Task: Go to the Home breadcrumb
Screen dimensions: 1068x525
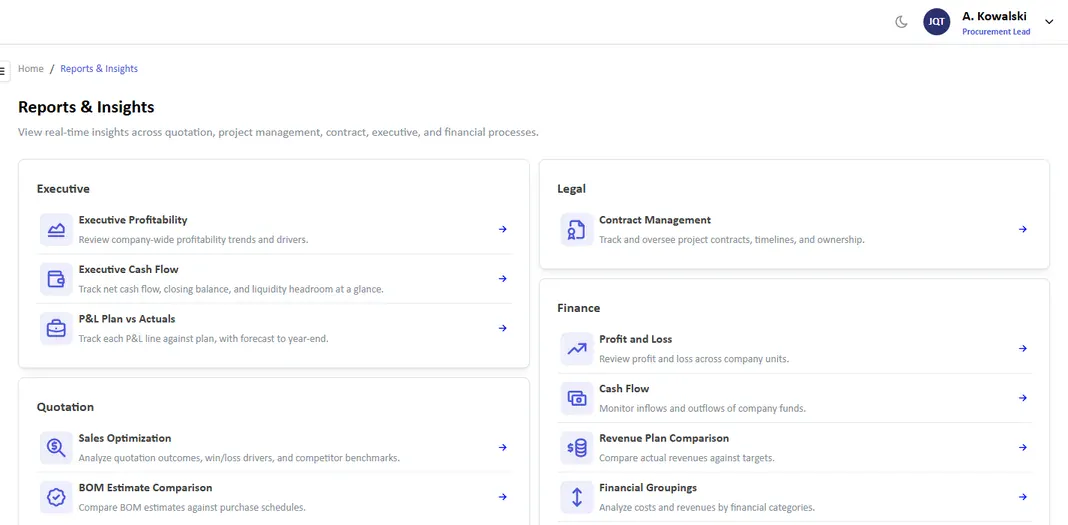Action: 31,69
